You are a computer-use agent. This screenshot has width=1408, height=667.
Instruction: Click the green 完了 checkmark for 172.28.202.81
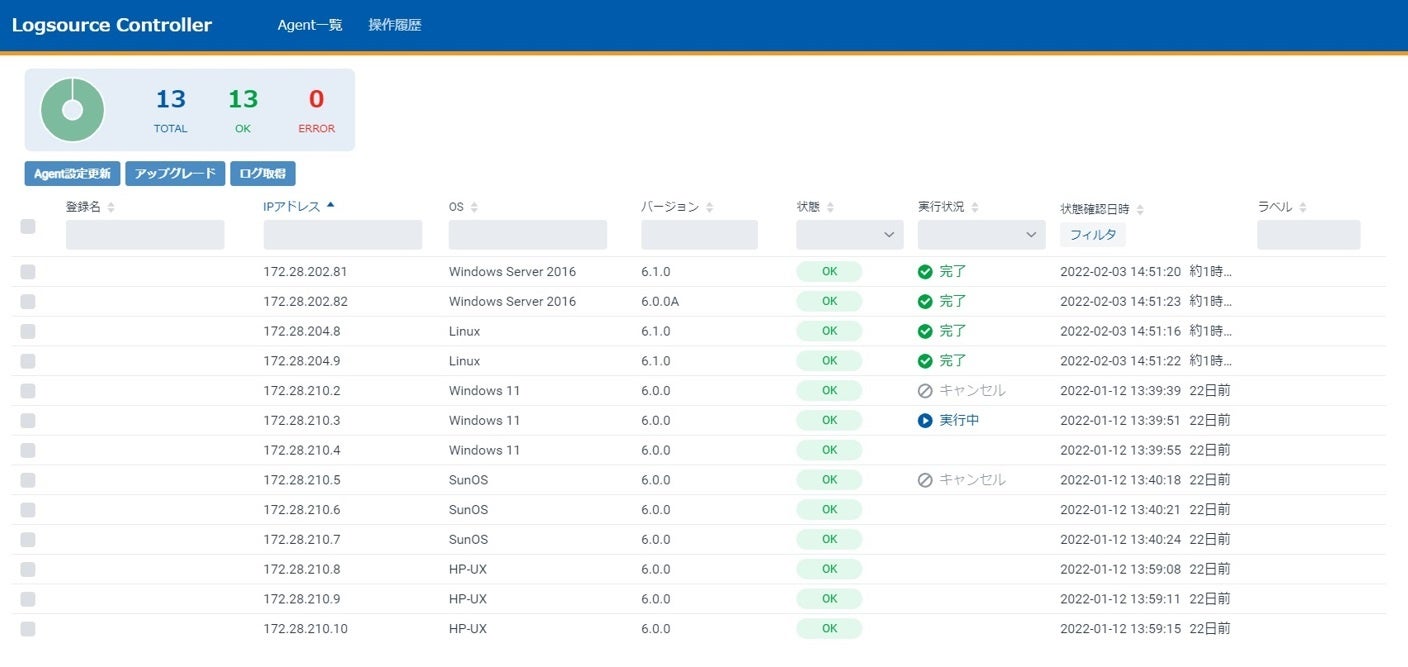[x=925, y=272]
